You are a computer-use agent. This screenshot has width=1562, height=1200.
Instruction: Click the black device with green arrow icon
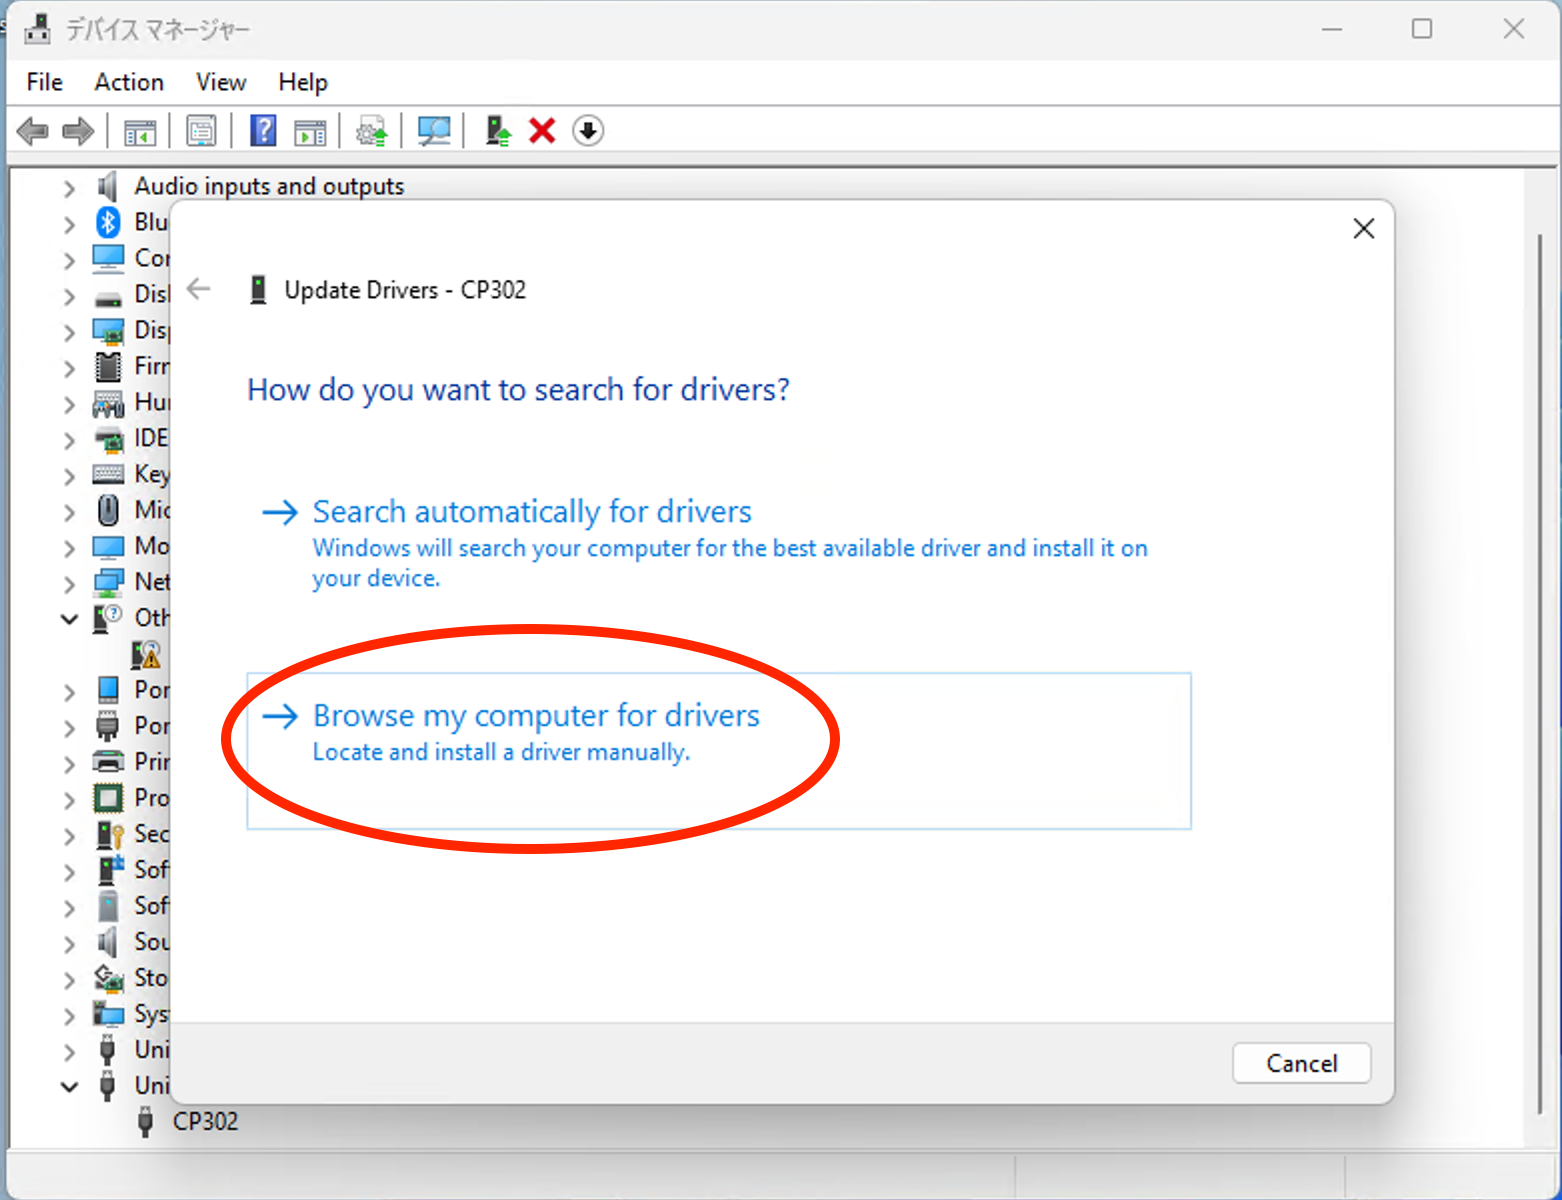497,131
